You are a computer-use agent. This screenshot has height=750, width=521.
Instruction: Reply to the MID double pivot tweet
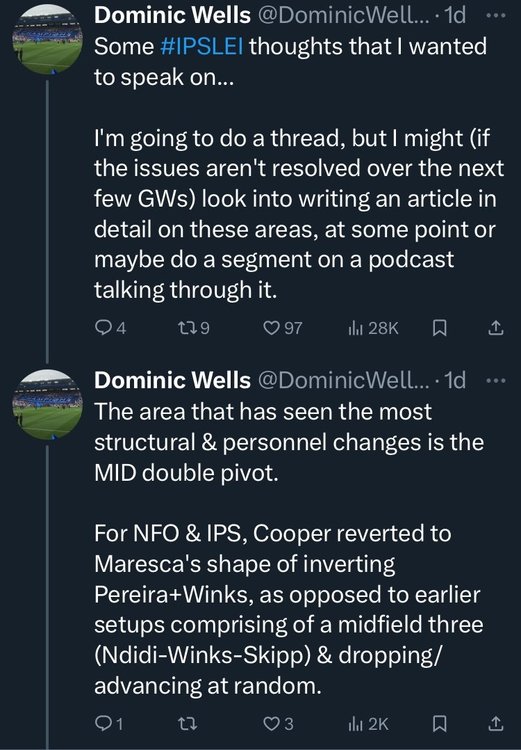[x=110, y=724]
